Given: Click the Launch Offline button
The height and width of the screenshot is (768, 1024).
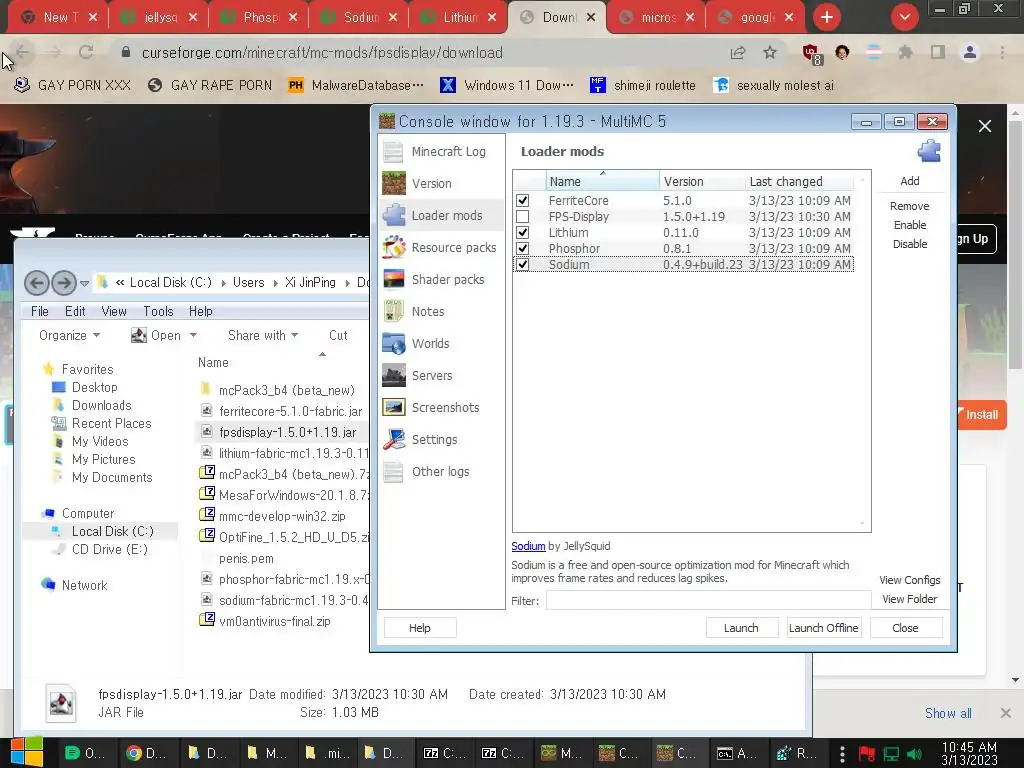Looking at the screenshot, I should 824,628.
